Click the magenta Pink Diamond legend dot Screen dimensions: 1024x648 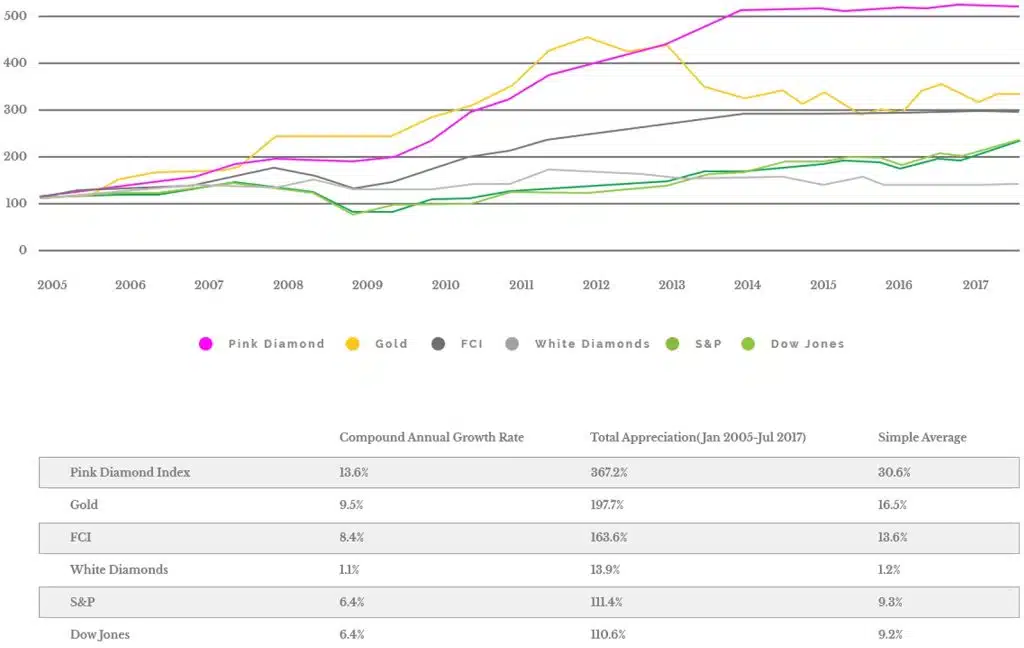pos(206,344)
